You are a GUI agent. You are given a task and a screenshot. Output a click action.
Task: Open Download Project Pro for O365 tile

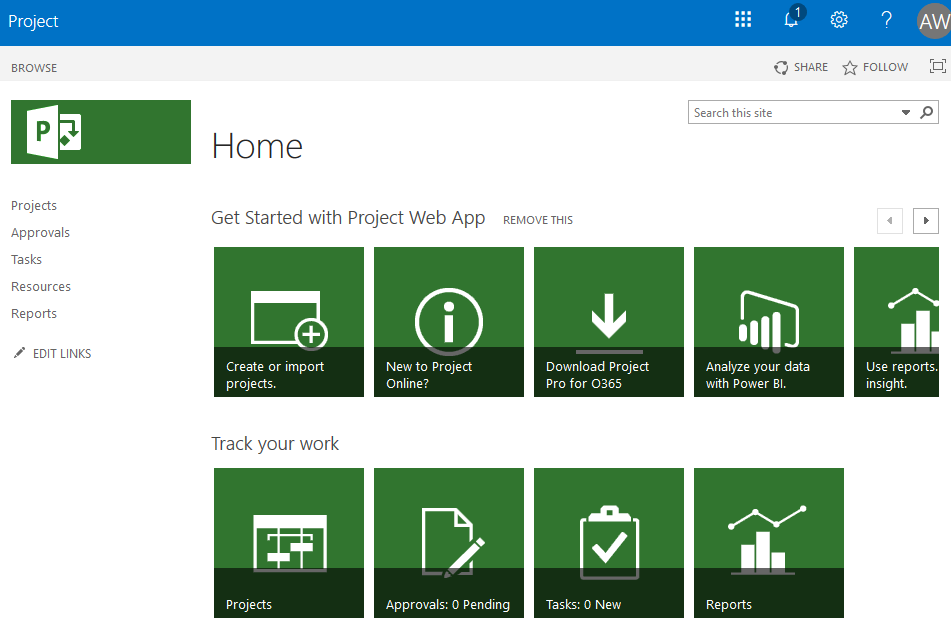(x=609, y=322)
